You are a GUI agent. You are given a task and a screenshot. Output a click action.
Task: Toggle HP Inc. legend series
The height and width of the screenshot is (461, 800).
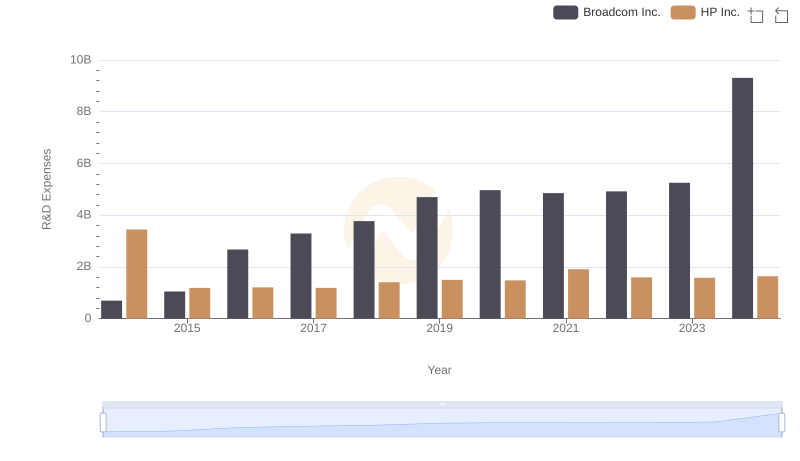pos(705,12)
